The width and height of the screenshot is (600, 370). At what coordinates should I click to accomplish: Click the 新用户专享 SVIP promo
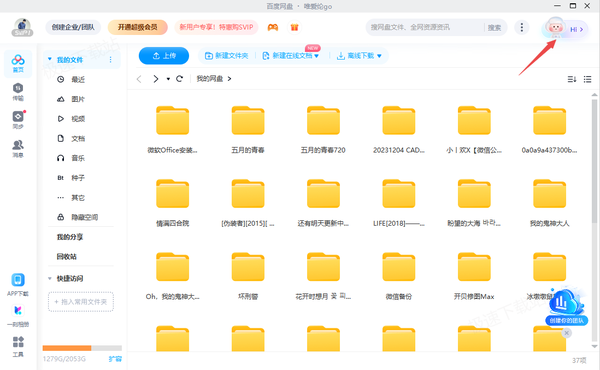[216, 27]
